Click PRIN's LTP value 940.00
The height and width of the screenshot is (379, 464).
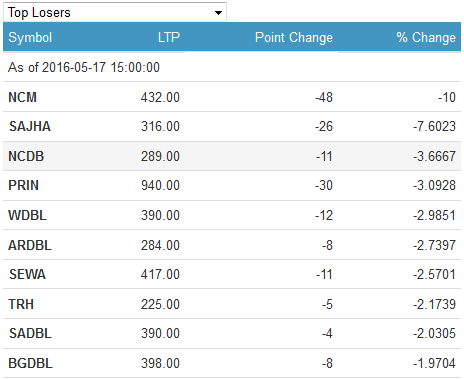[x=160, y=185]
